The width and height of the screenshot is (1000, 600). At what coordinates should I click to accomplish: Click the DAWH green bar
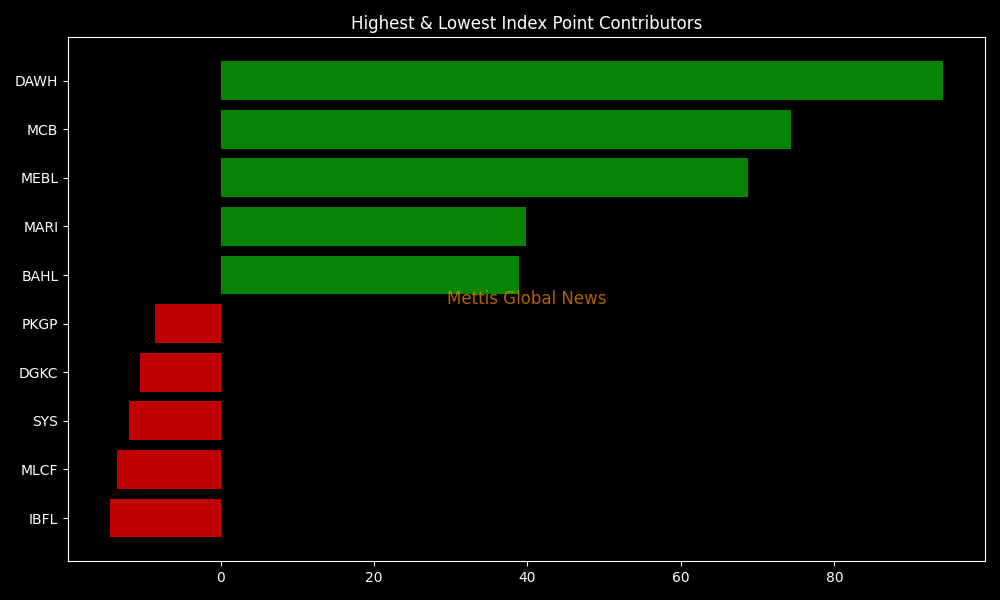click(582, 80)
